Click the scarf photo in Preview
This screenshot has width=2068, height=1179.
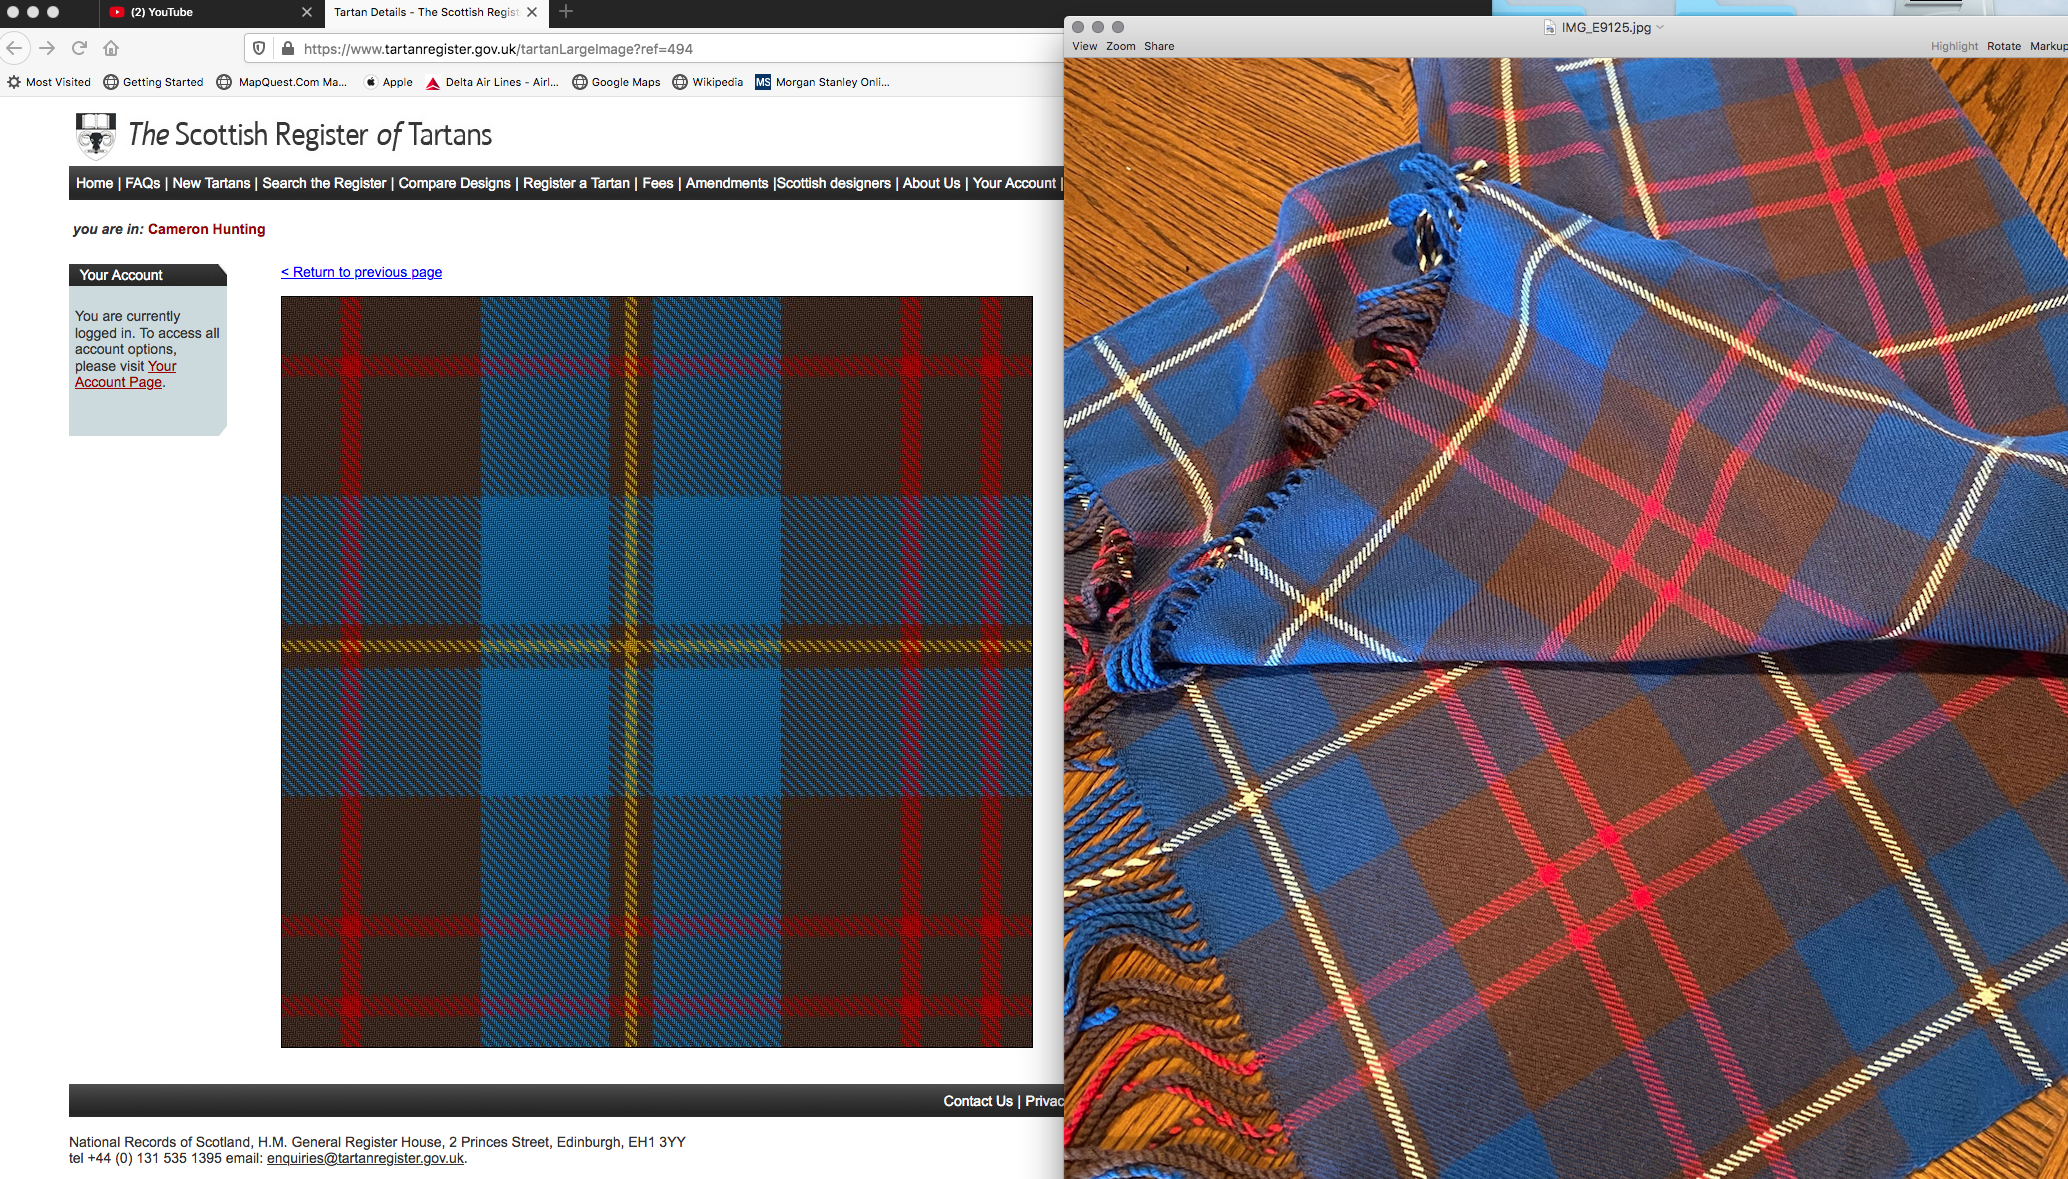1565,618
